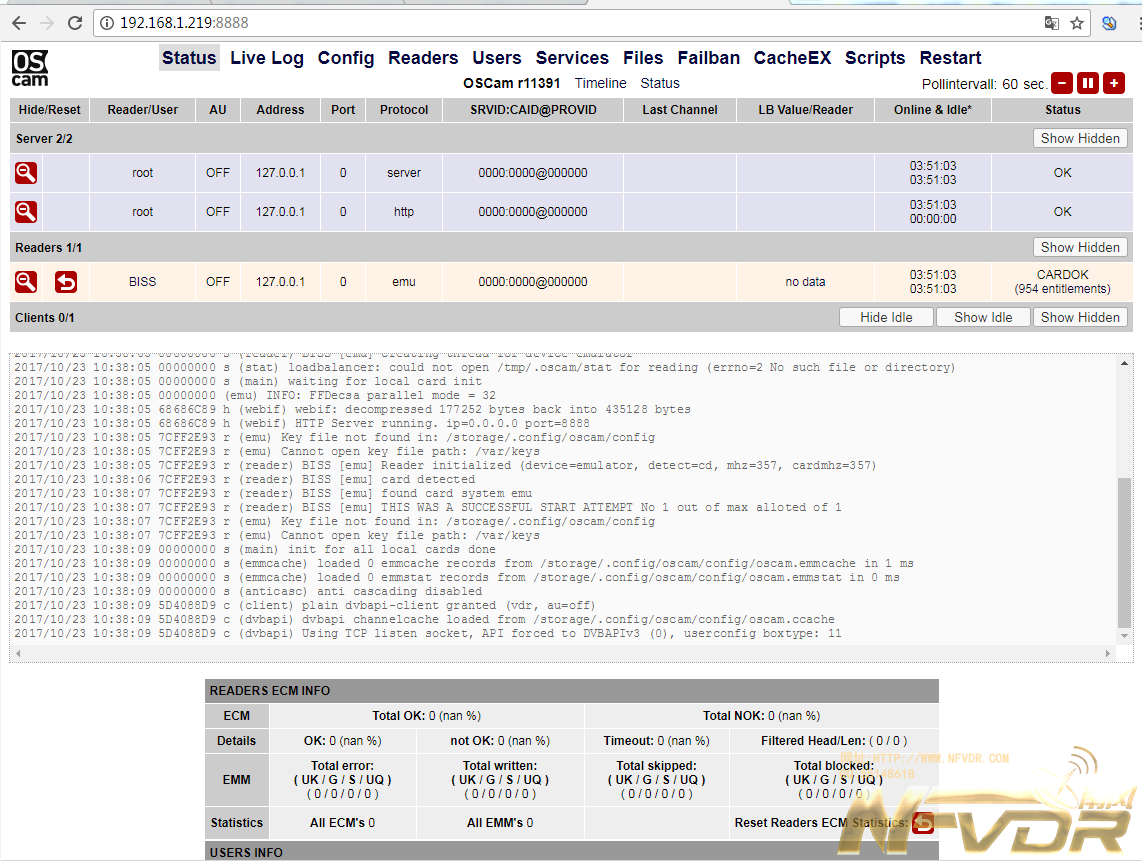Click the browser translate page icon

tap(1051, 23)
